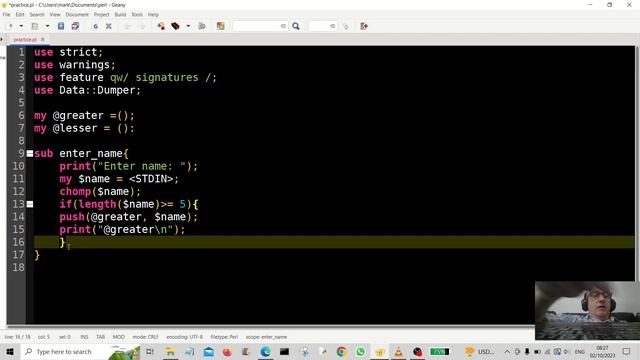
Task: Open the Windows Start menu
Action: 10,351
